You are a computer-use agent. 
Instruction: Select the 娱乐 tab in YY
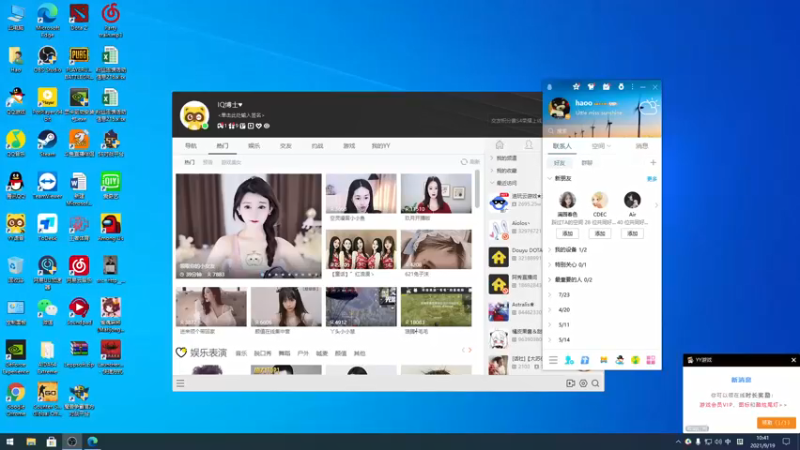(x=254, y=146)
